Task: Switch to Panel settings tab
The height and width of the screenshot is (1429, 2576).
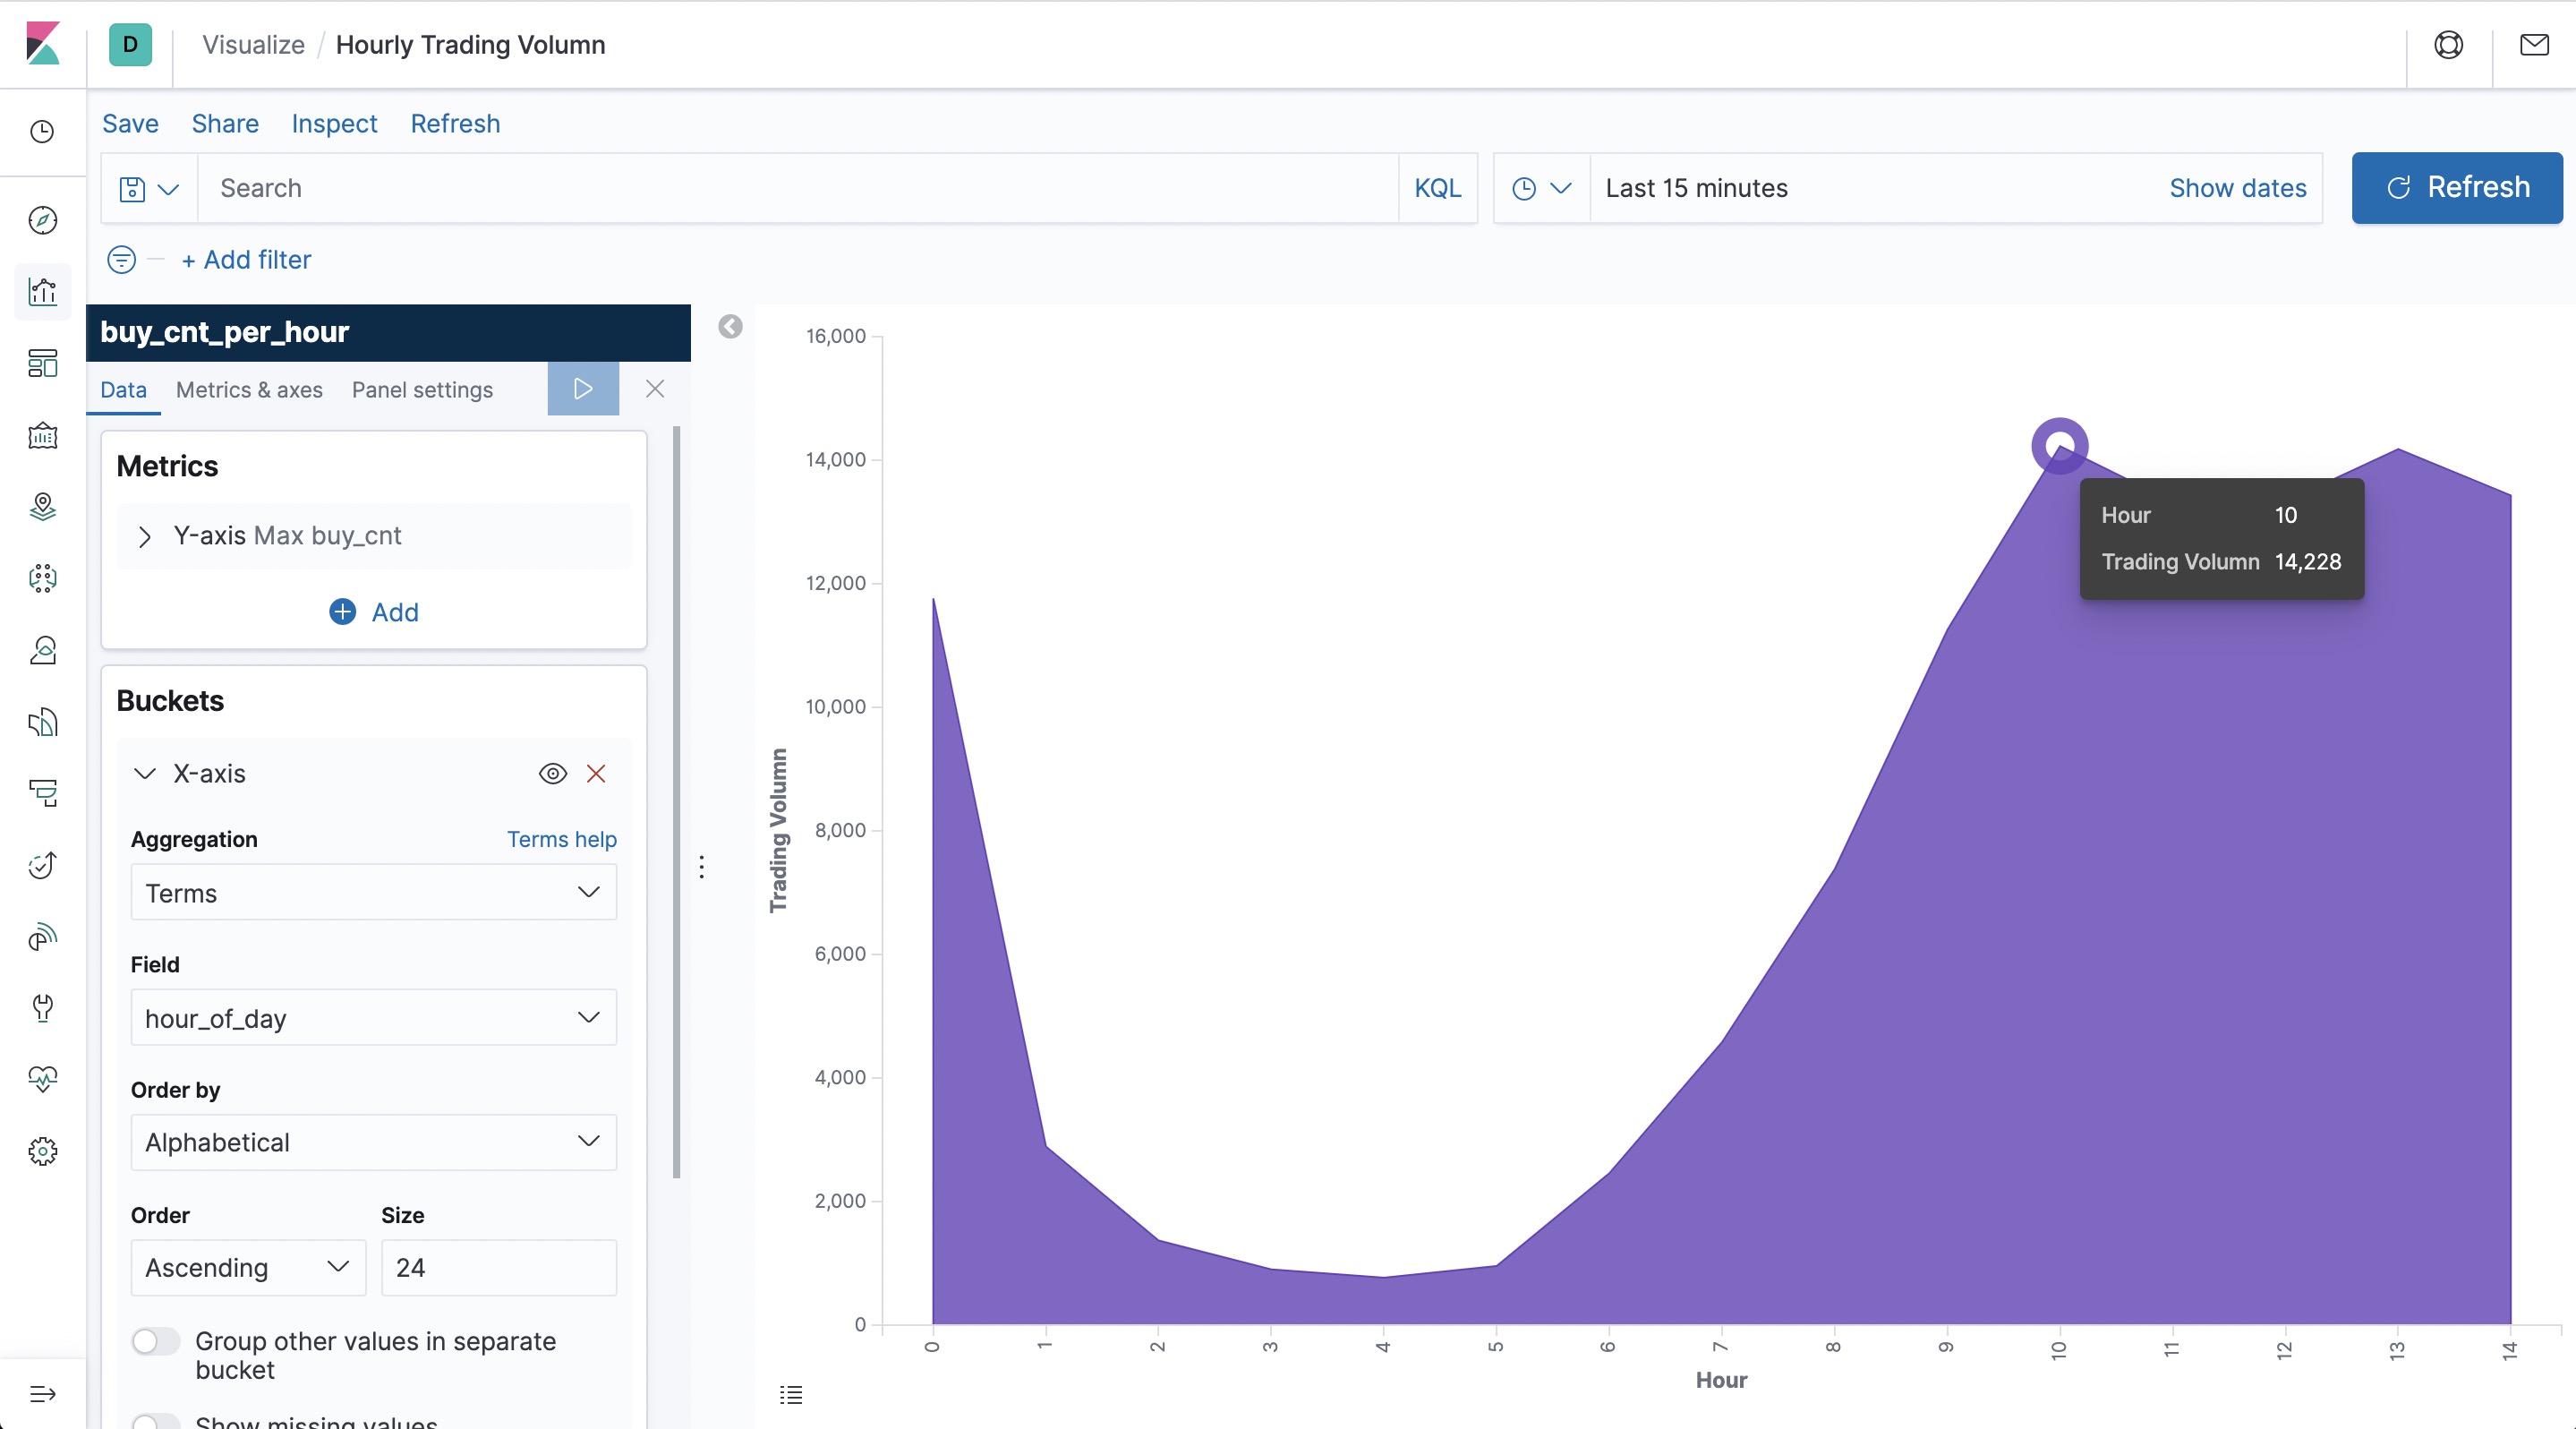Action: [x=422, y=390]
